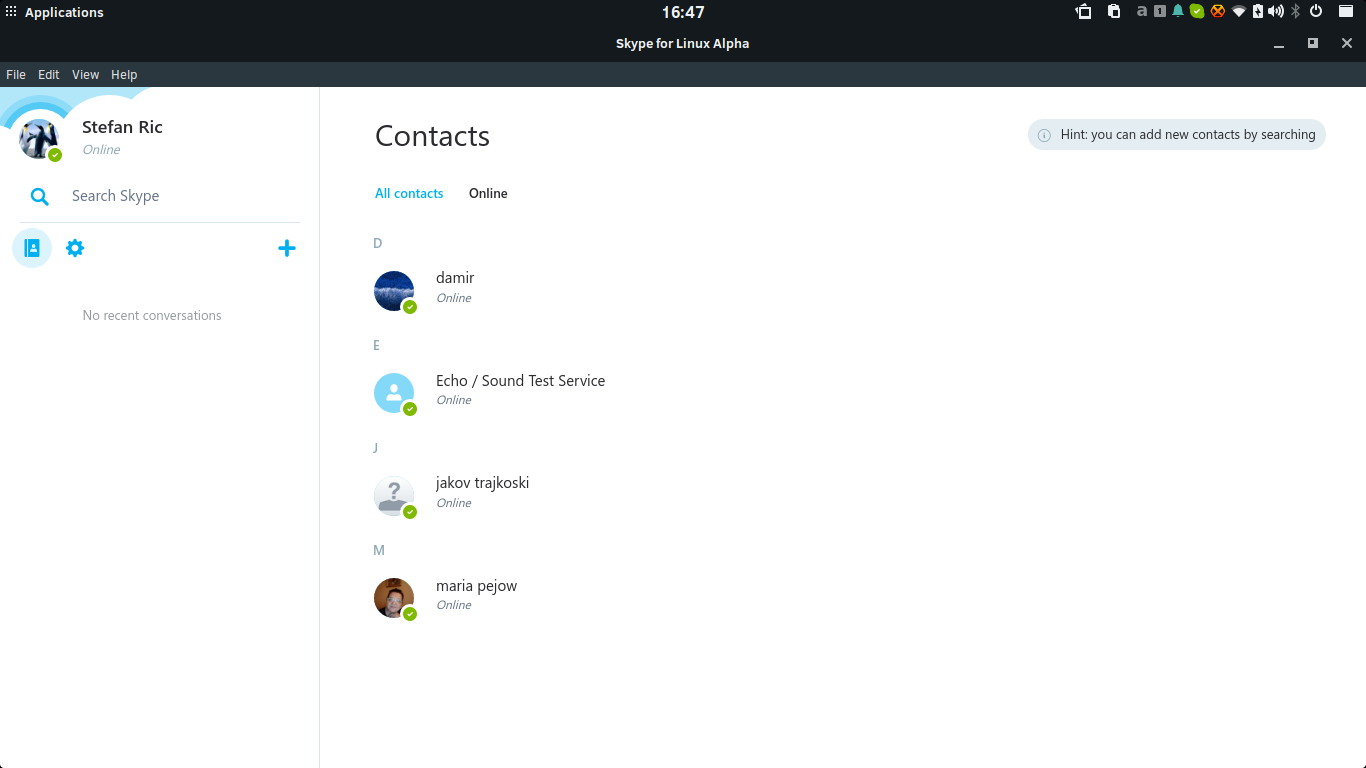Click the bell notification tray icon
Image resolution: width=1366 pixels, height=768 pixels.
(1178, 11)
